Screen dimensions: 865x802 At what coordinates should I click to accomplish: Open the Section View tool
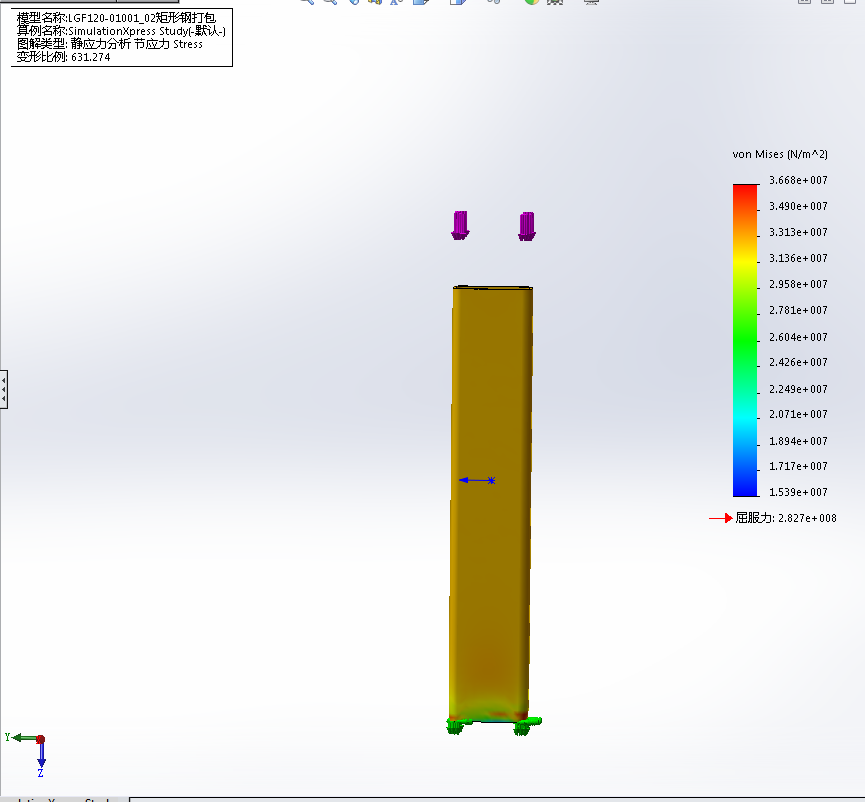(x=377, y=3)
